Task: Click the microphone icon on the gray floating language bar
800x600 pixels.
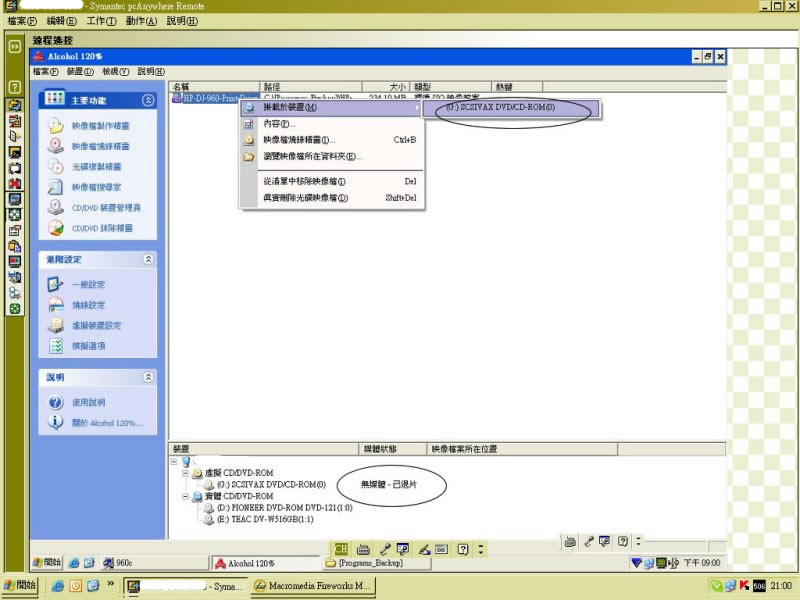Action: (589, 541)
